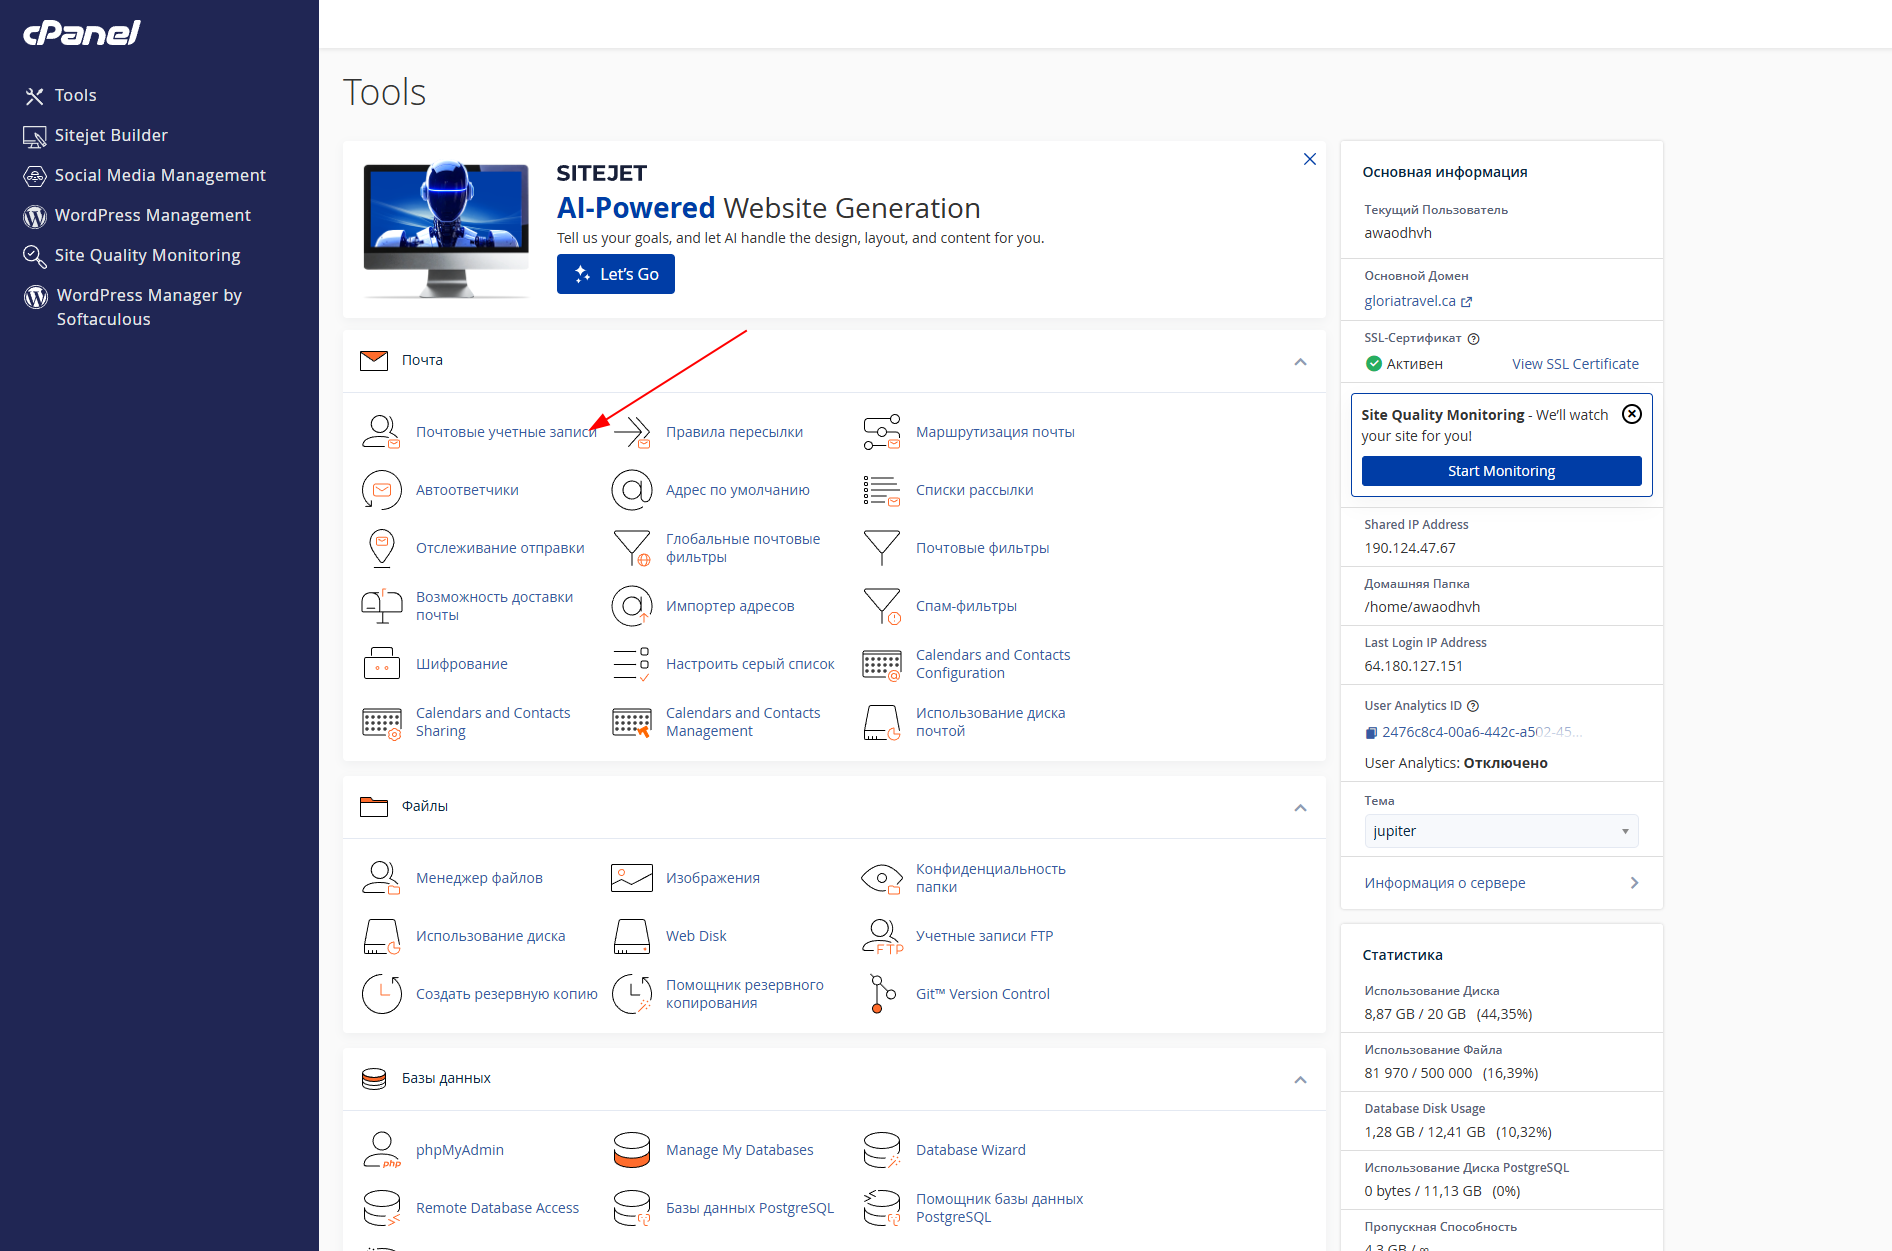Image resolution: width=1892 pixels, height=1251 pixels.
Task: Open the Конфиденциальность папки eye icon
Action: coord(881,878)
